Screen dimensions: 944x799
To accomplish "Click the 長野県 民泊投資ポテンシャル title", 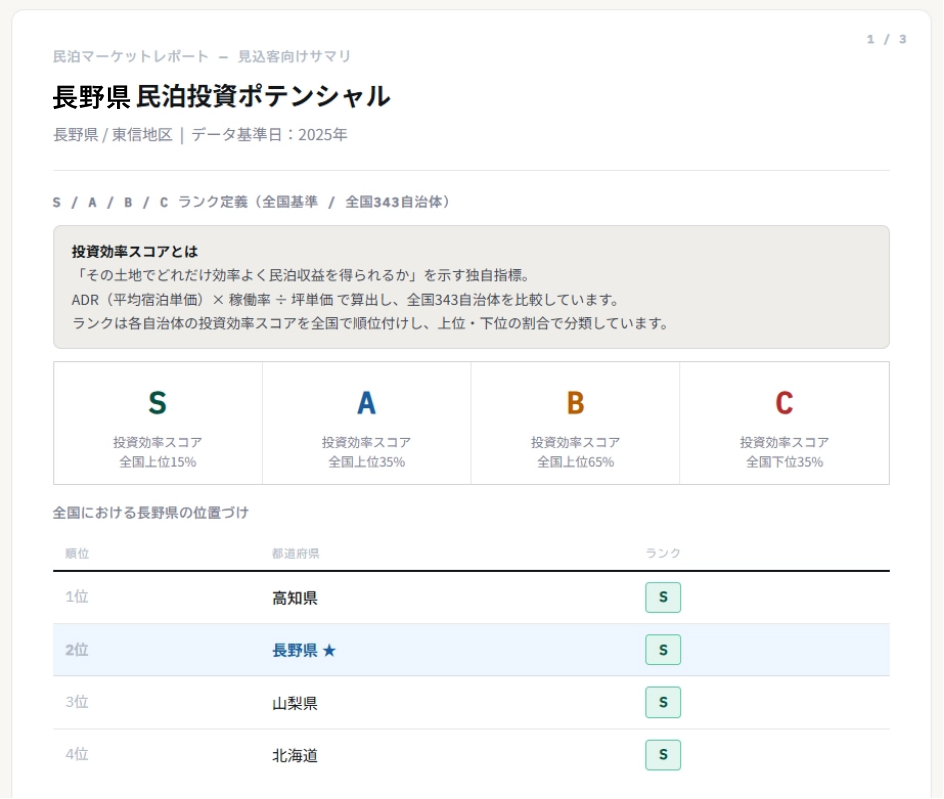I will (221, 97).
